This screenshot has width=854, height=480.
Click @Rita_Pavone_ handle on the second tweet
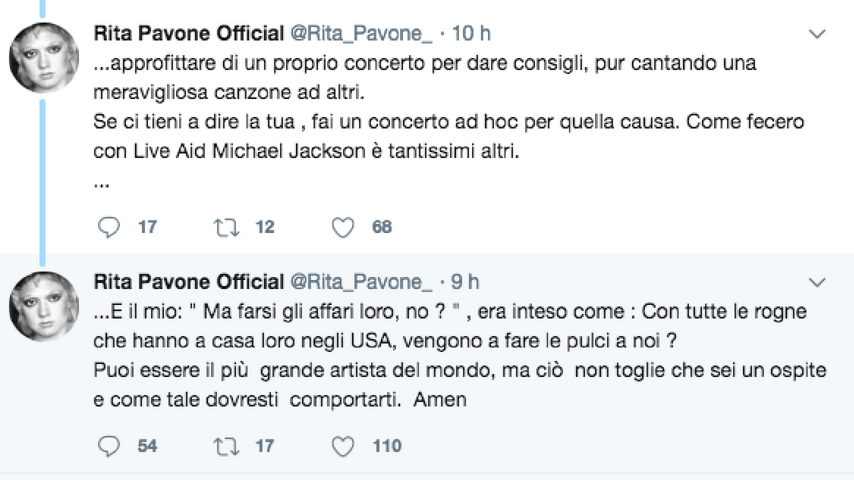click(361, 281)
